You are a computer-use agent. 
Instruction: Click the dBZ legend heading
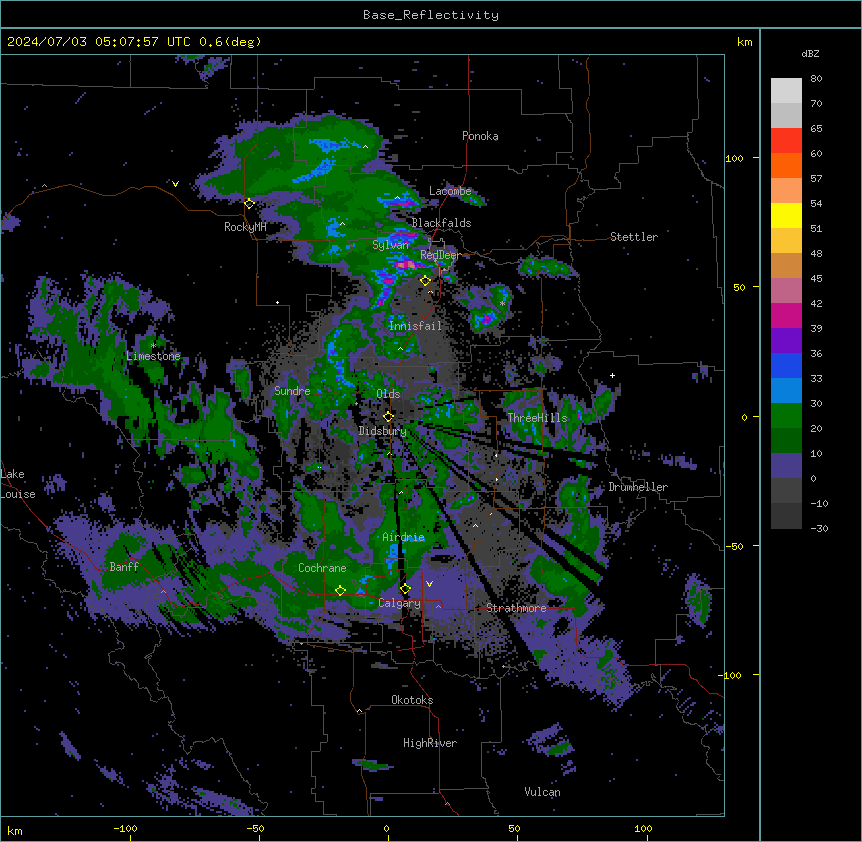(810, 53)
